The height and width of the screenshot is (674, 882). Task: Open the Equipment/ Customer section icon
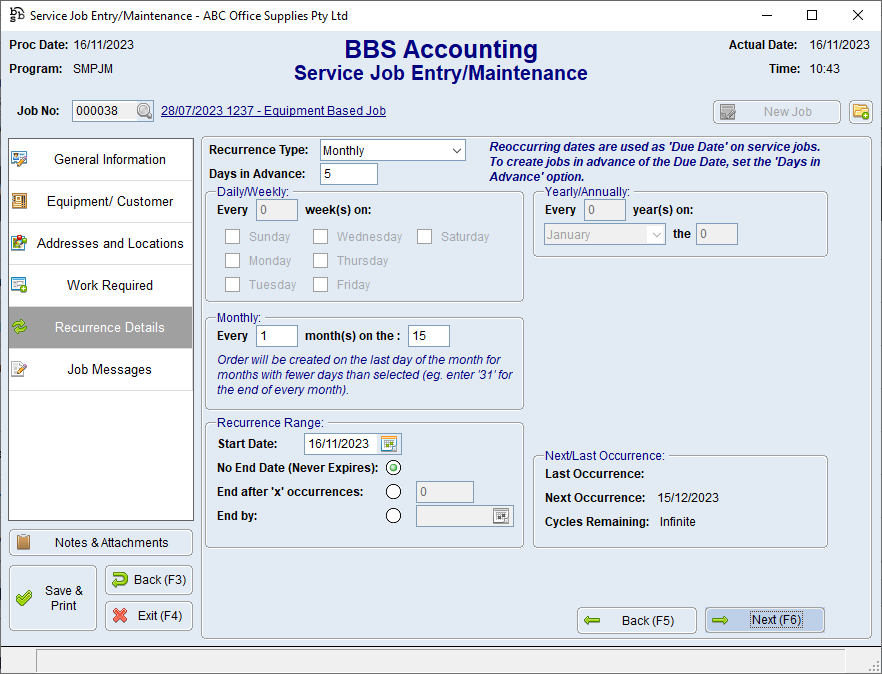tap(21, 201)
